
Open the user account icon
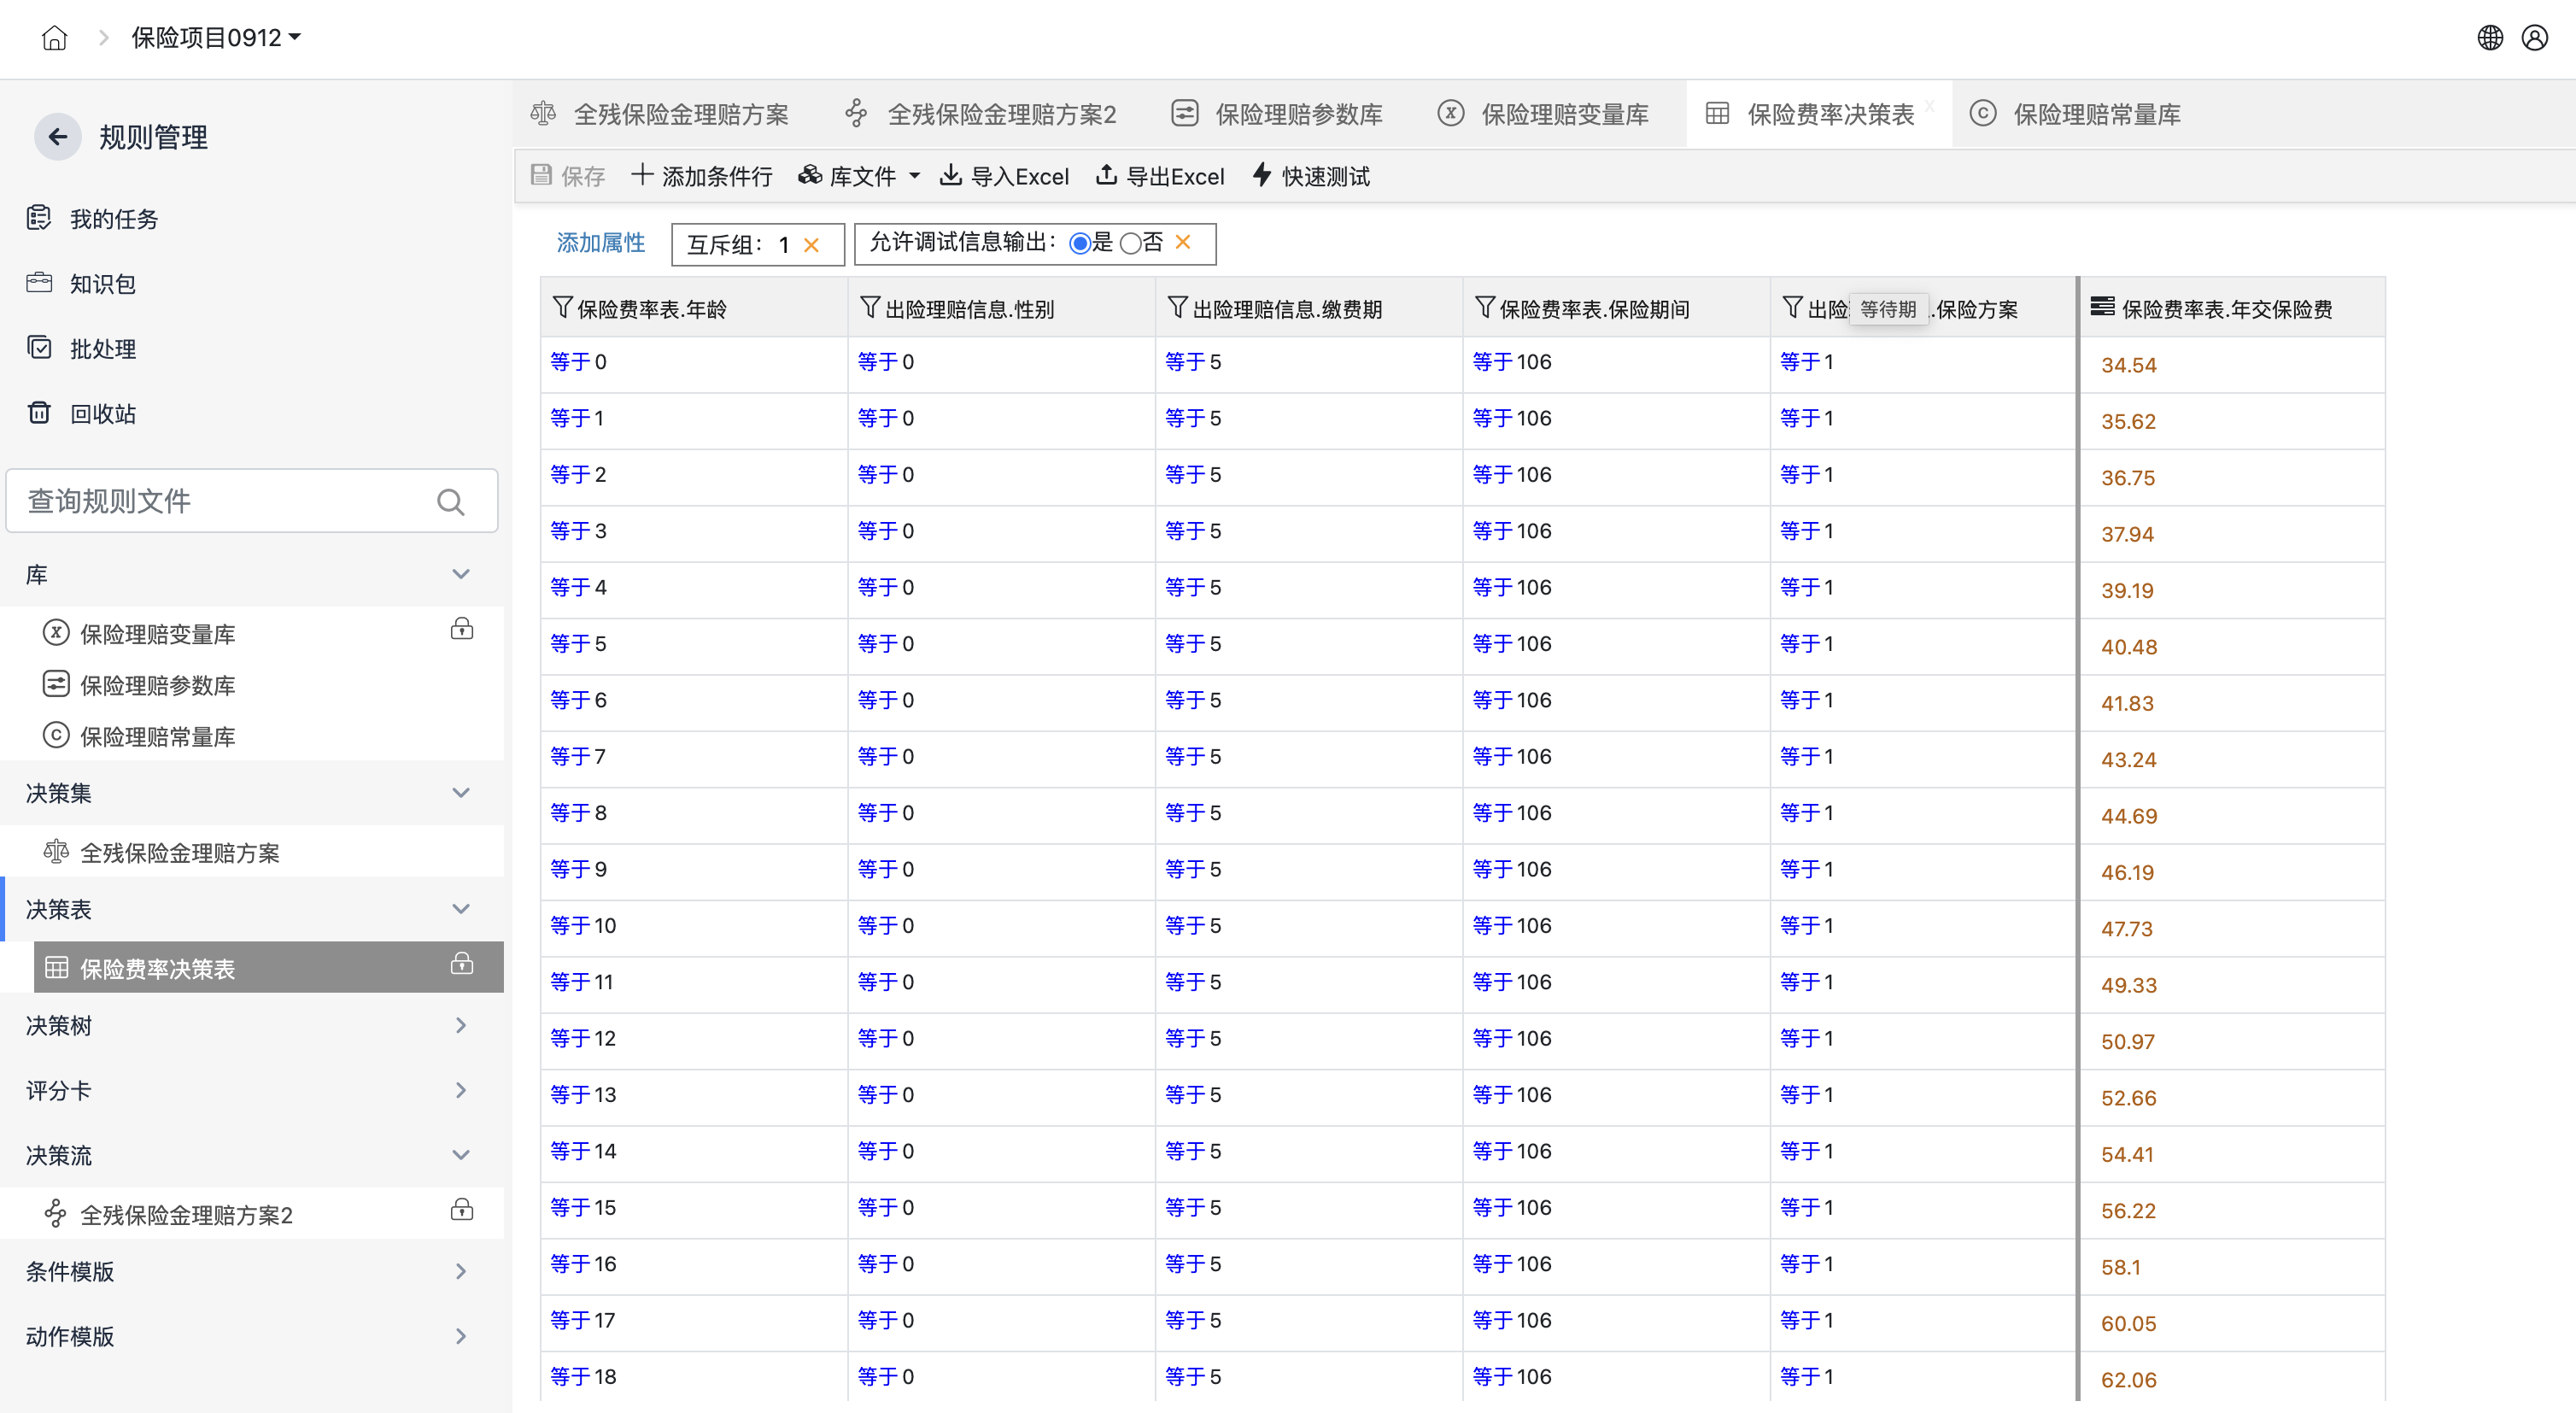(x=2534, y=38)
